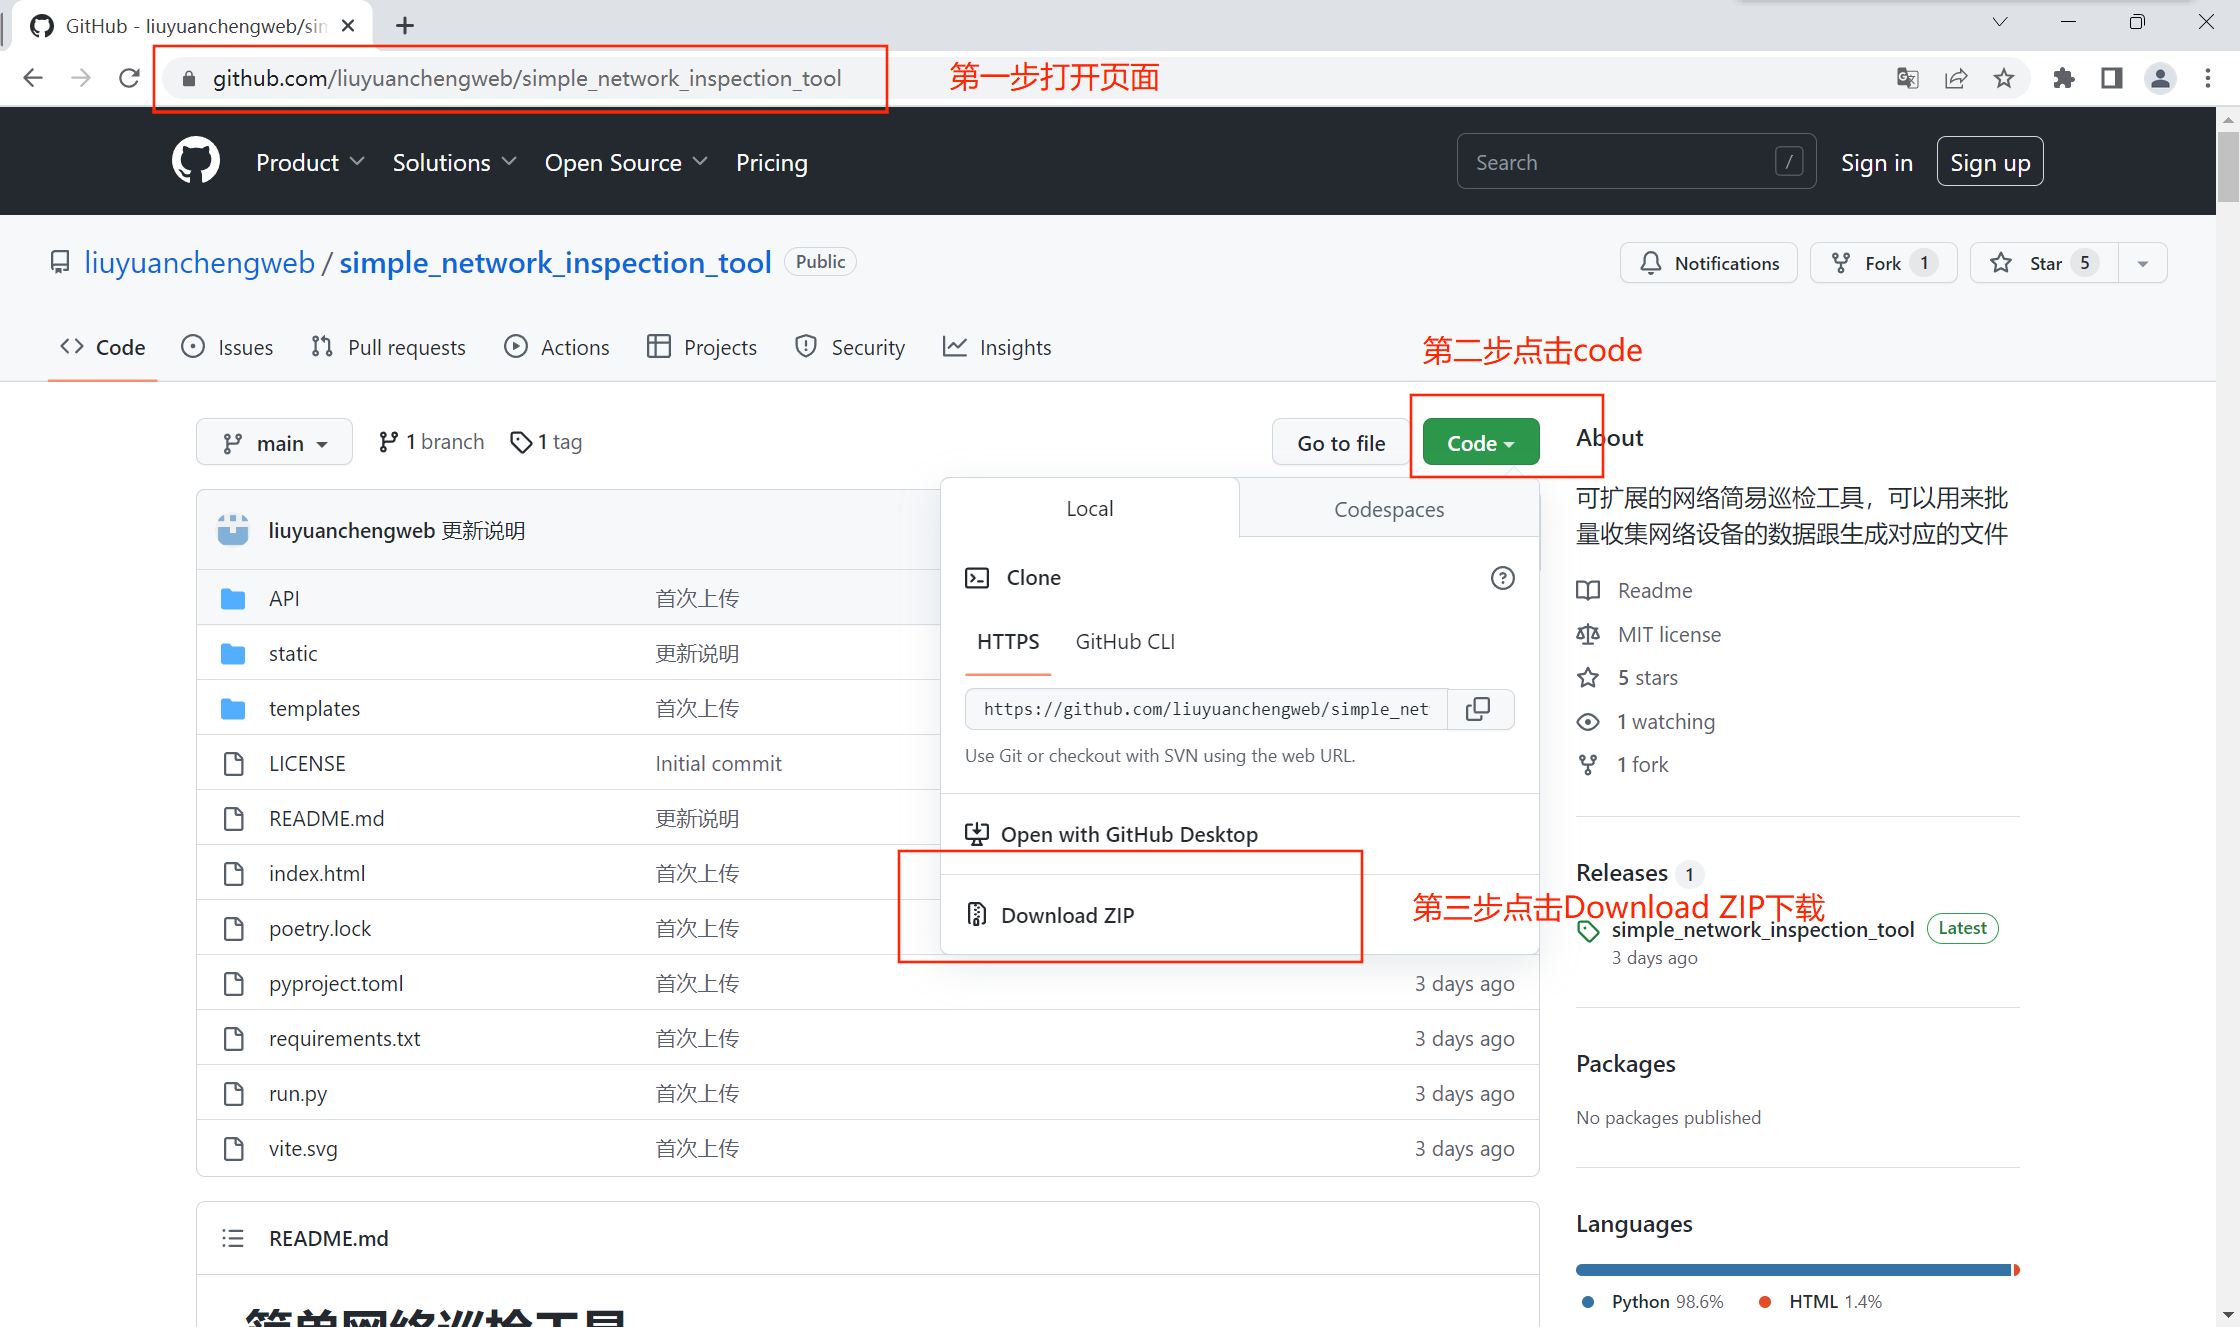Image resolution: width=2240 pixels, height=1327 pixels.
Task: Click the site lock icon in address bar
Action: [x=188, y=78]
